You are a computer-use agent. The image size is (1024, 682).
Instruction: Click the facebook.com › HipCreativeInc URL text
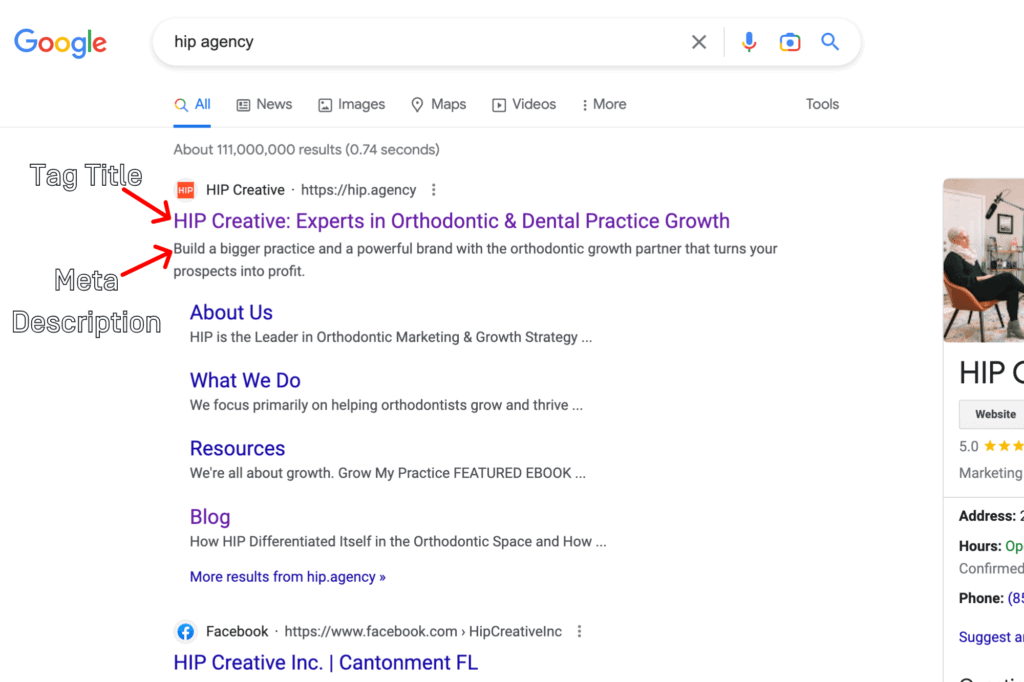pyautogui.click(x=423, y=632)
